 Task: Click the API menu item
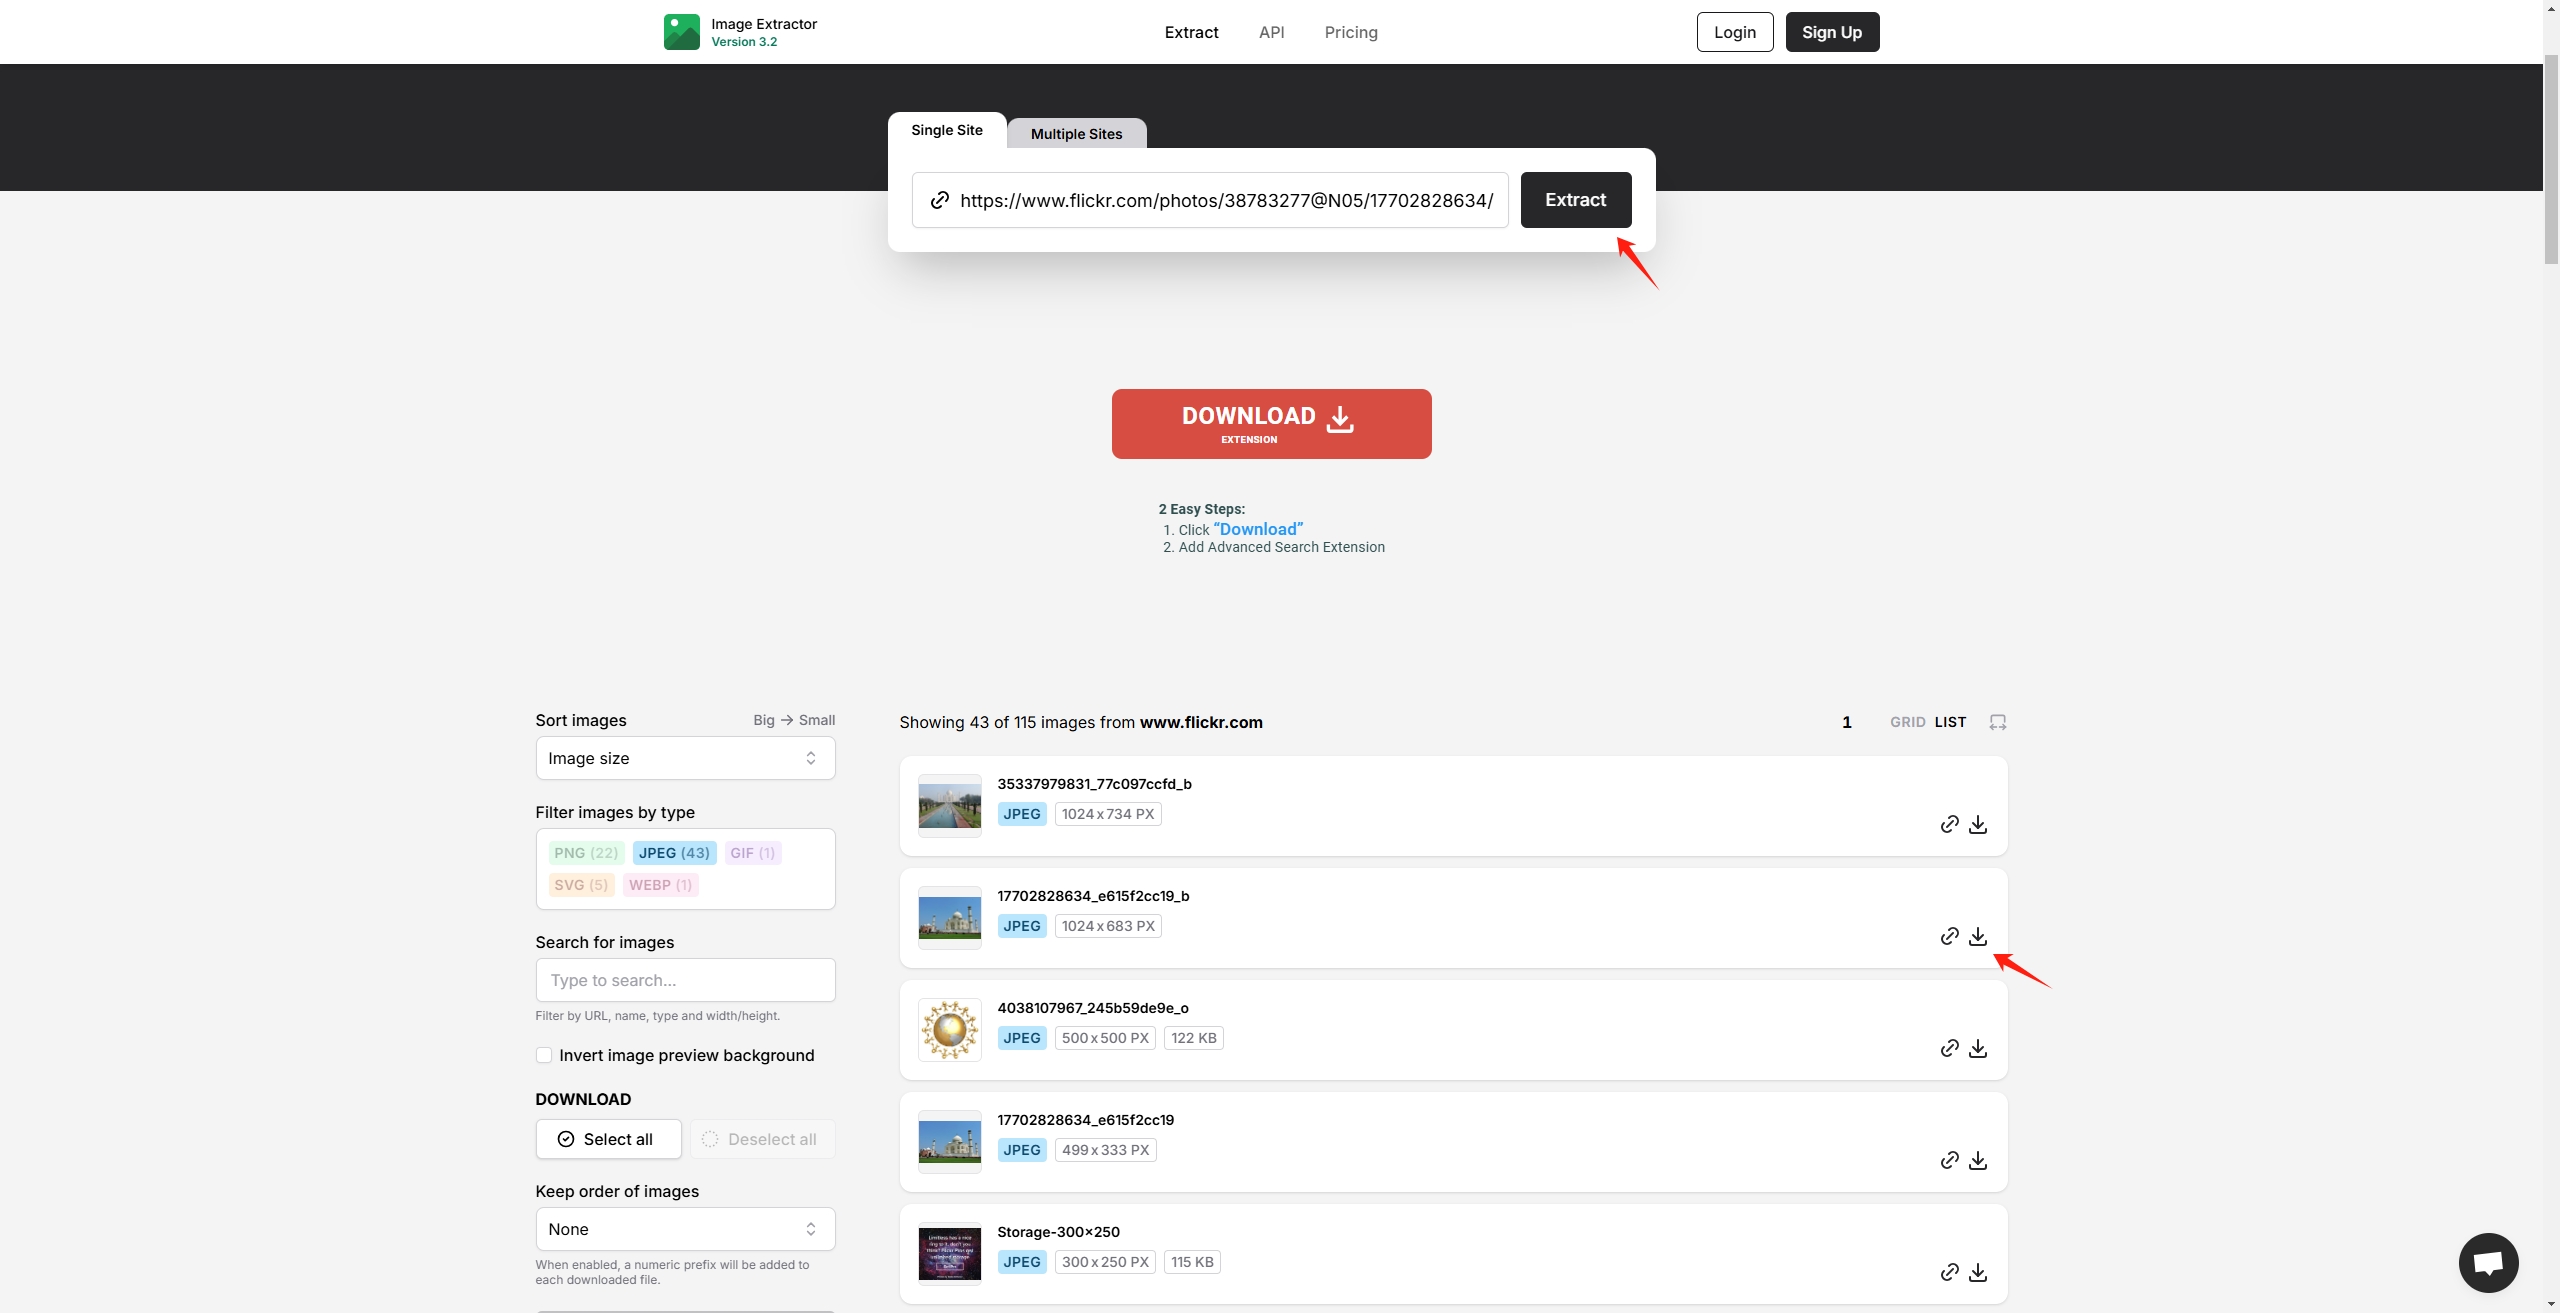(1272, 32)
